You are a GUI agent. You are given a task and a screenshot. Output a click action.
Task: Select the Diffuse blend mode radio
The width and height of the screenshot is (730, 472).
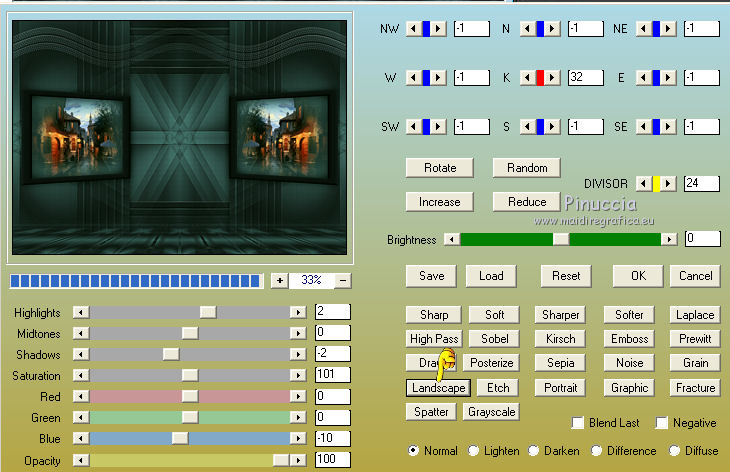674,451
